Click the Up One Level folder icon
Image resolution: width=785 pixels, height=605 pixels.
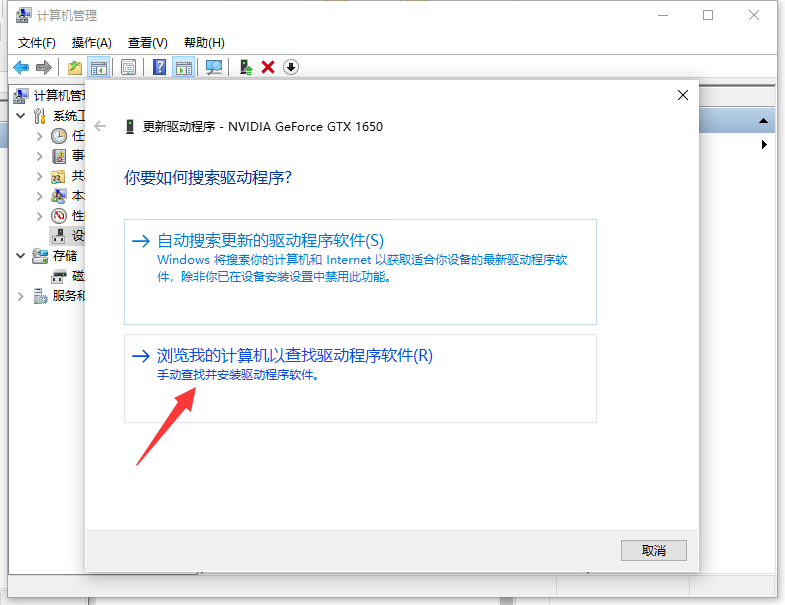tap(74, 67)
